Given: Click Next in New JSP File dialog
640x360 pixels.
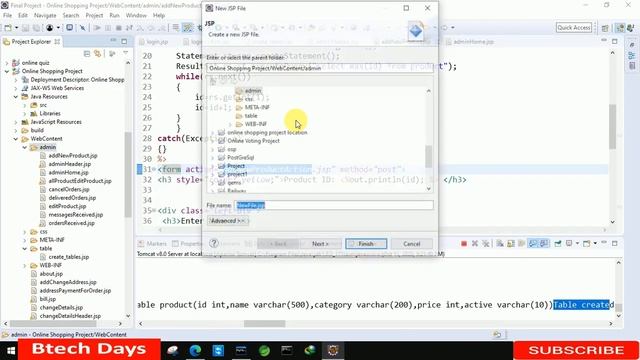Looking at the screenshot, I should 320,244.
